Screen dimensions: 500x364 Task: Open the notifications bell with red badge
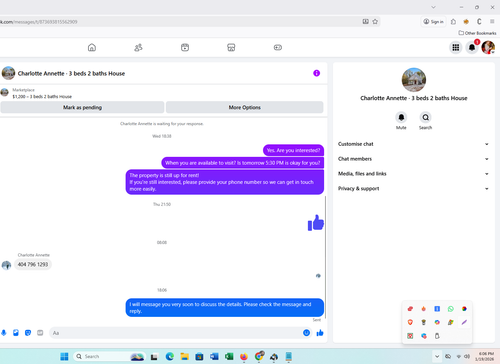click(x=472, y=48)
